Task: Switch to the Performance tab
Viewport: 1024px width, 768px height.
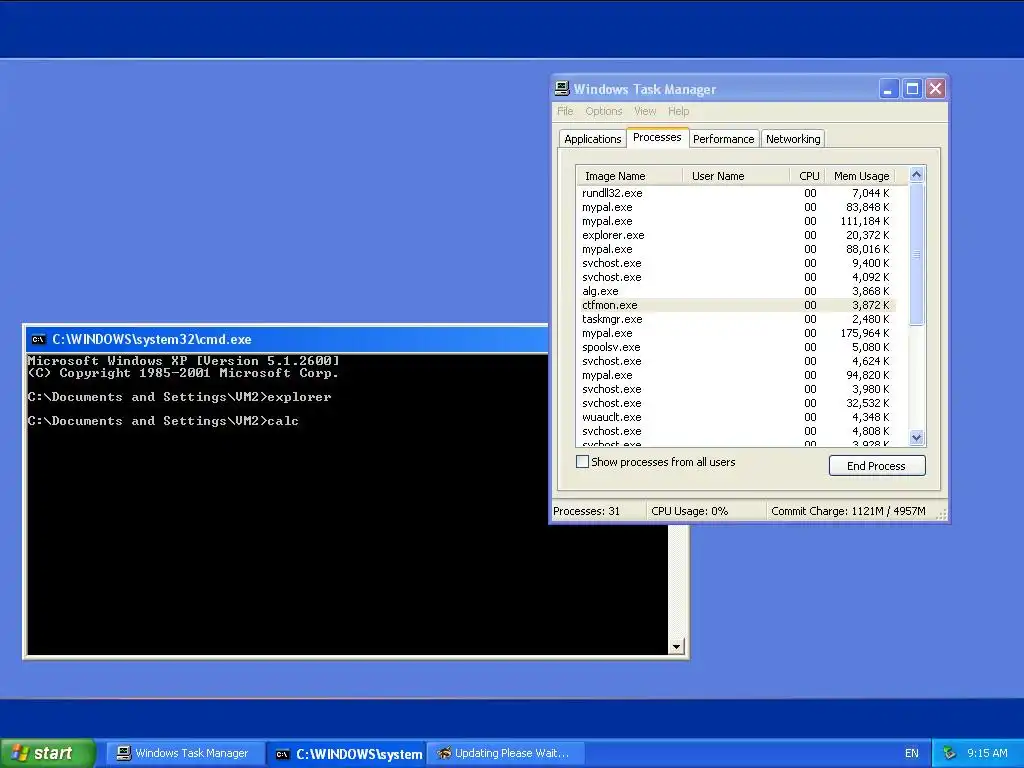Action: (x=724, y=139)
